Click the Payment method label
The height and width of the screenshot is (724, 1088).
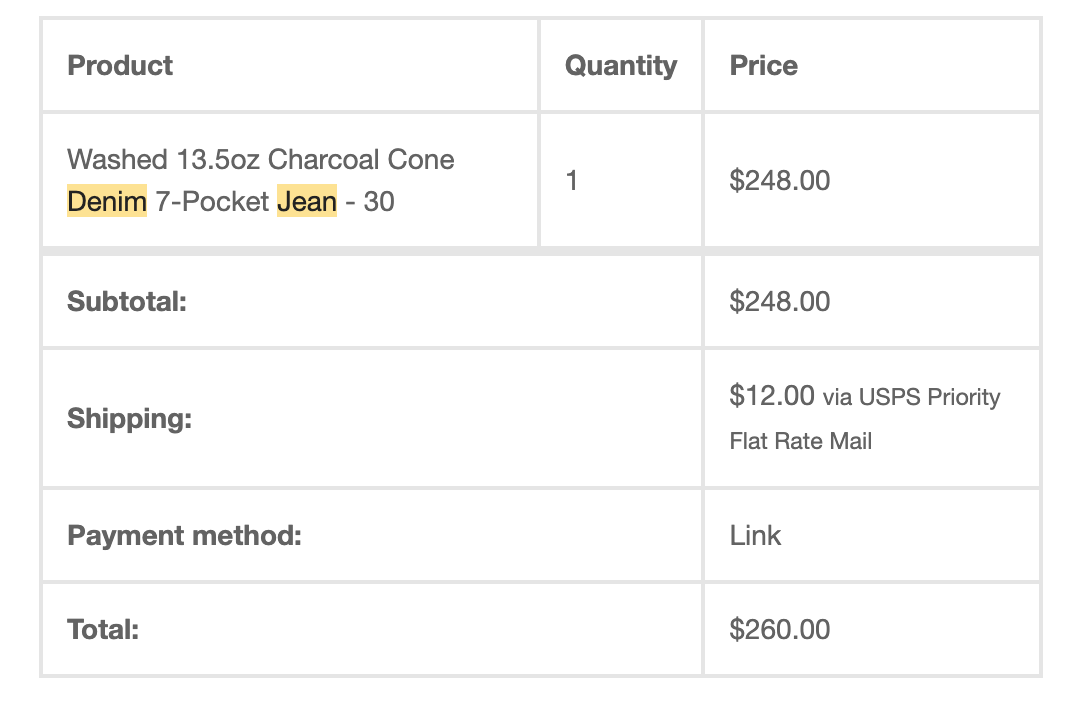[x=185, y=536]
